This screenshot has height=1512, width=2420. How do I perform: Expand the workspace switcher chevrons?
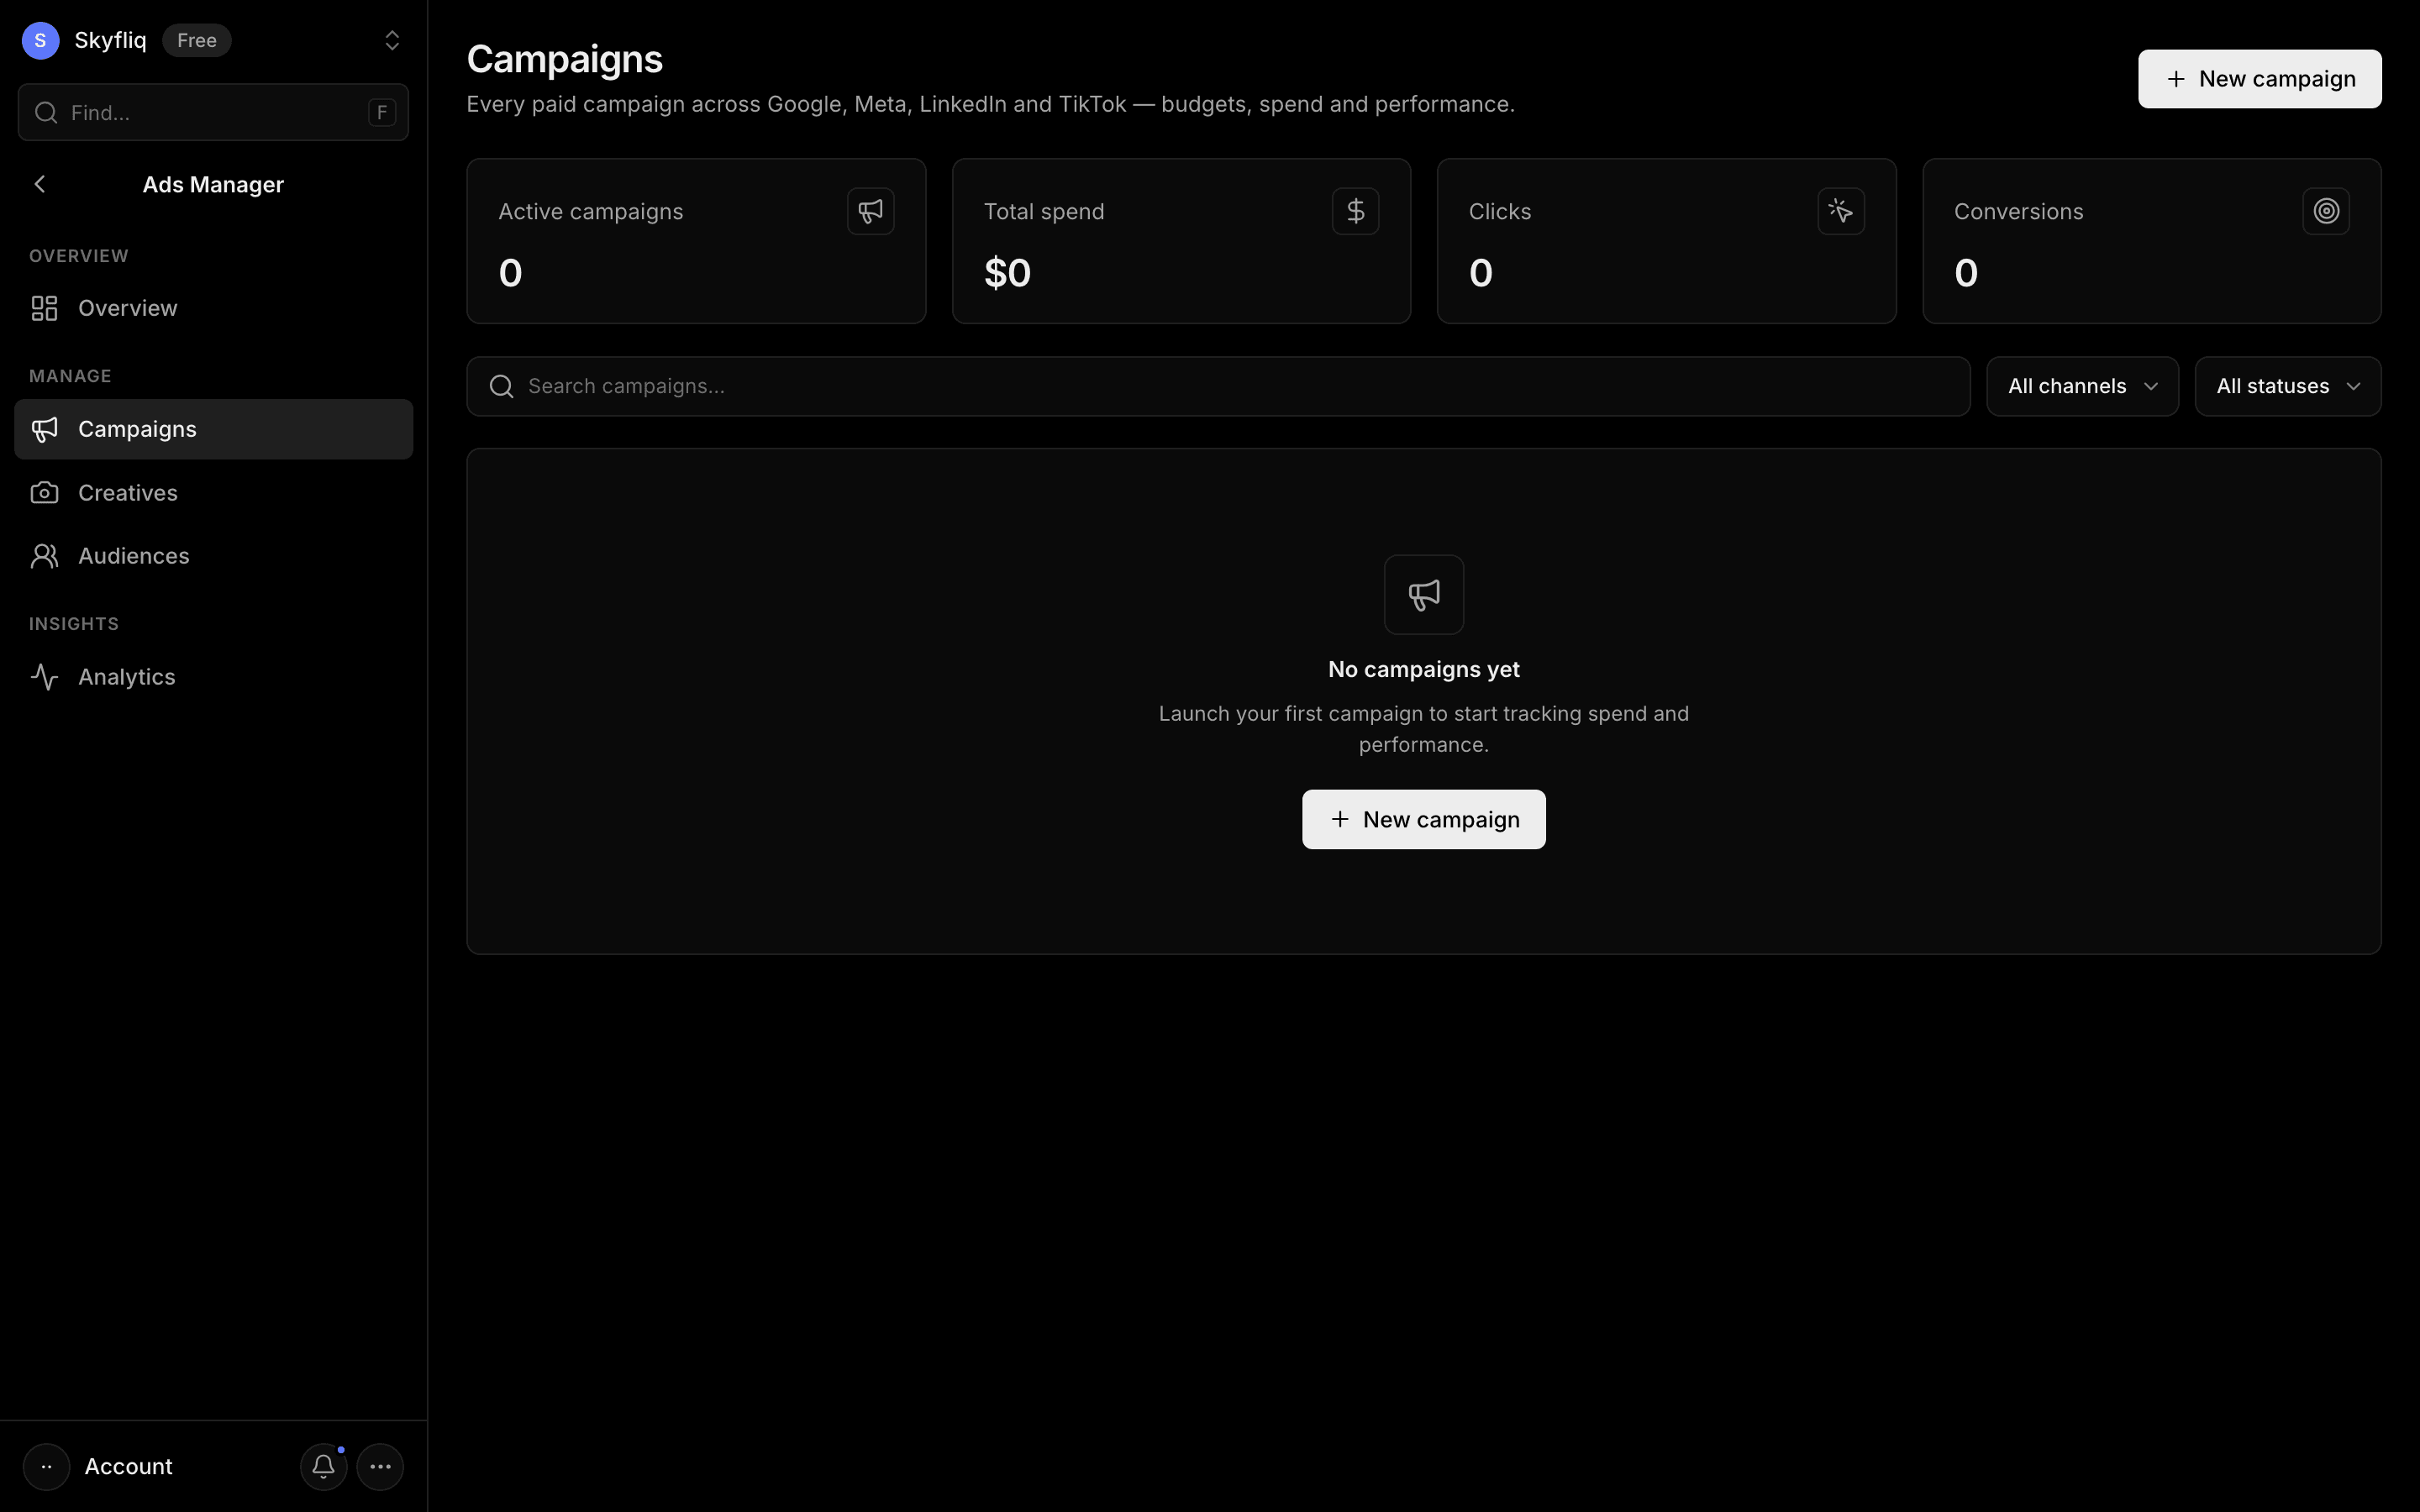point(392,40)
